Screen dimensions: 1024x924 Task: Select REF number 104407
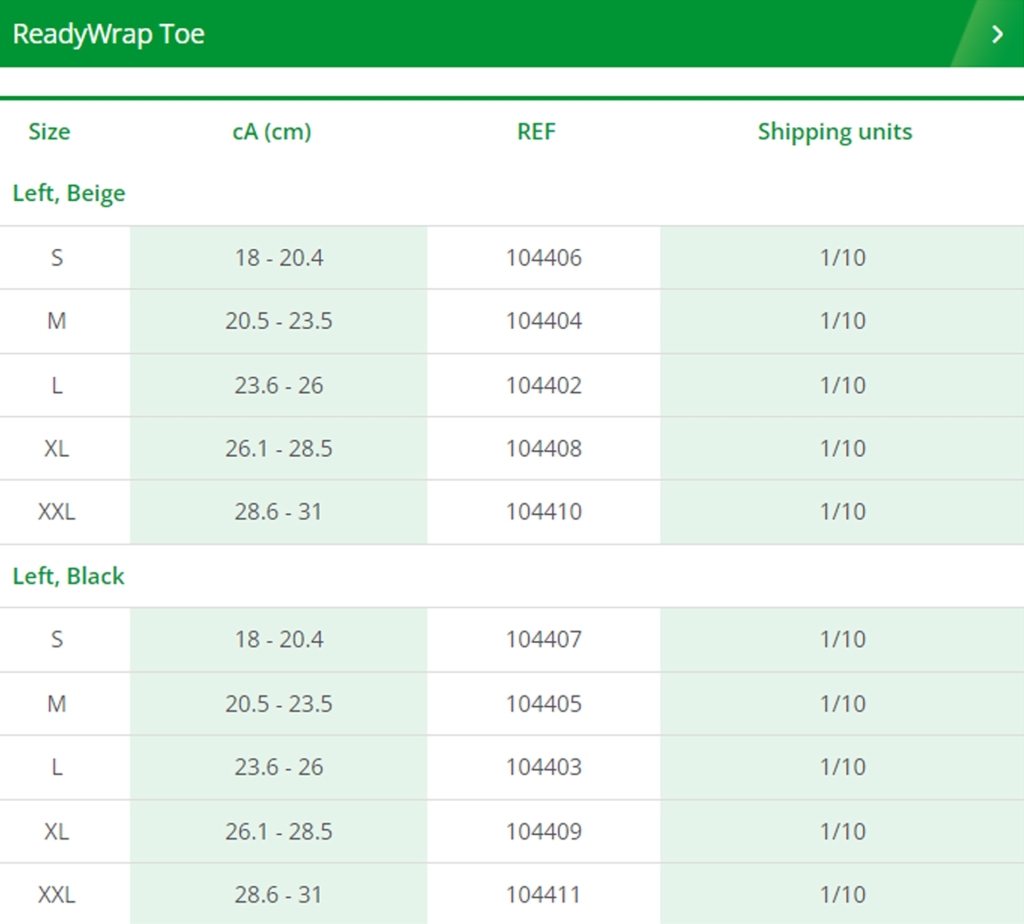coord(543,639)
